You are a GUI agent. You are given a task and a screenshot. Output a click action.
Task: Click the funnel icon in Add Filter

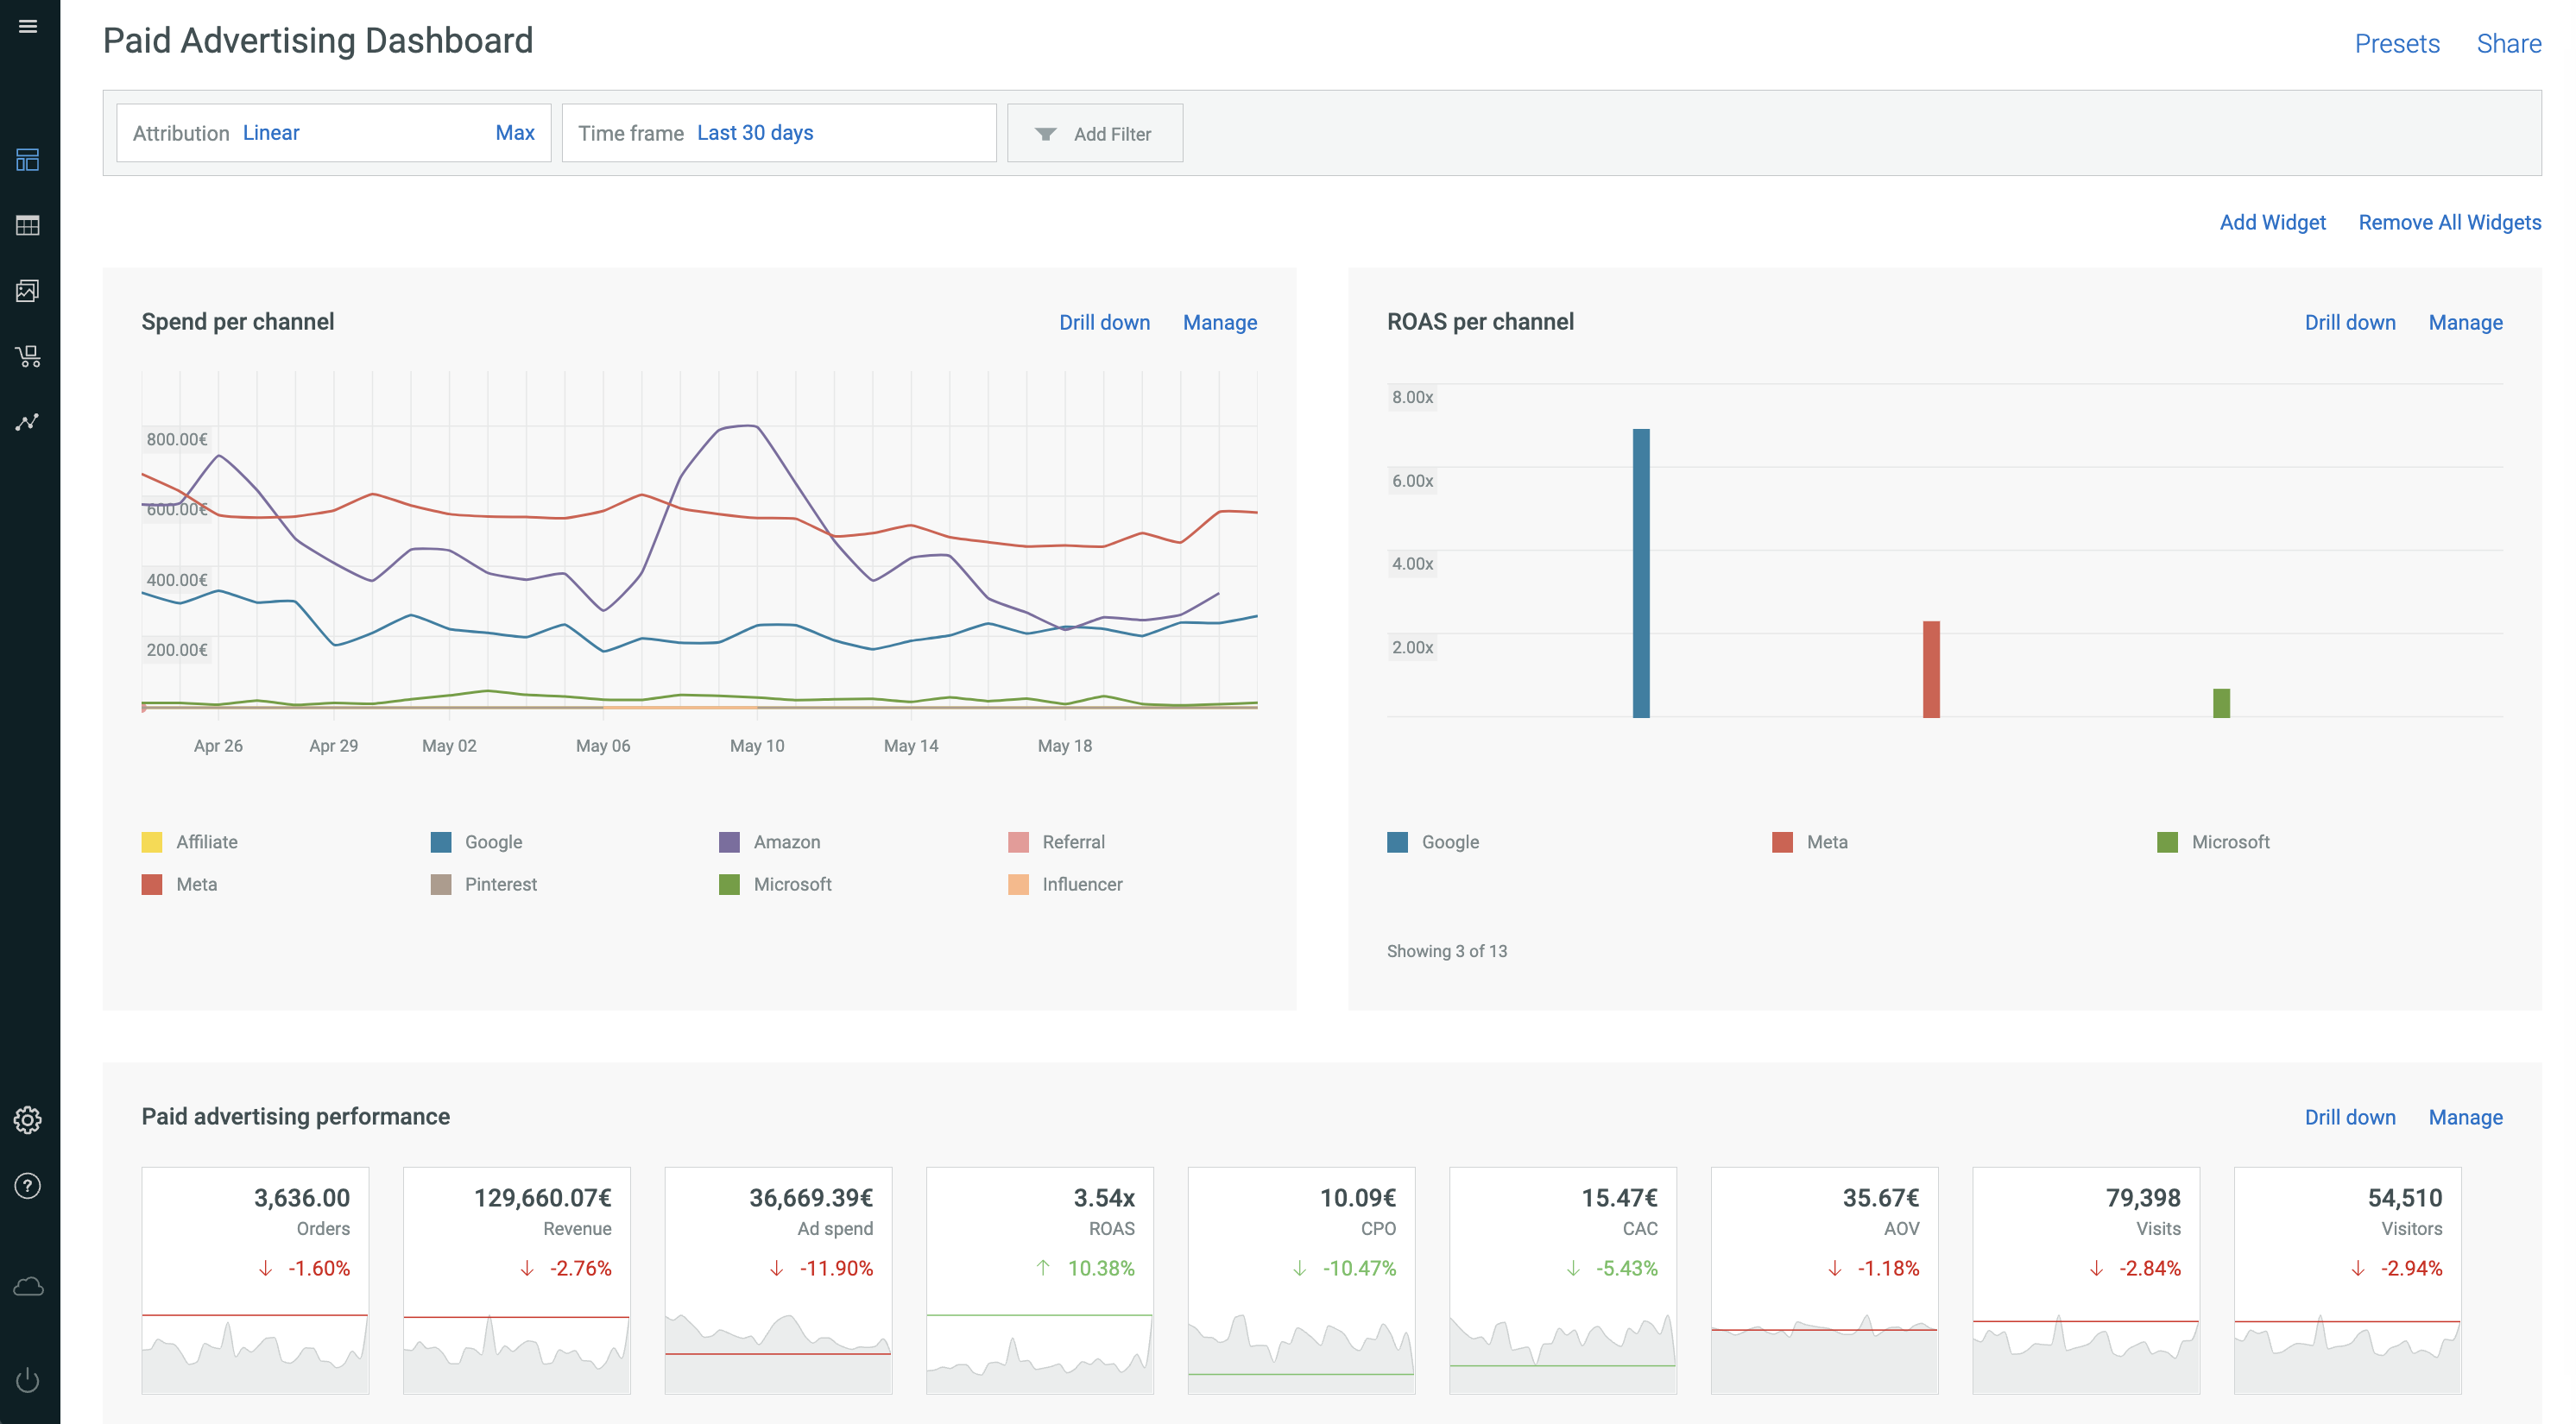click(x=1045, y=134)
